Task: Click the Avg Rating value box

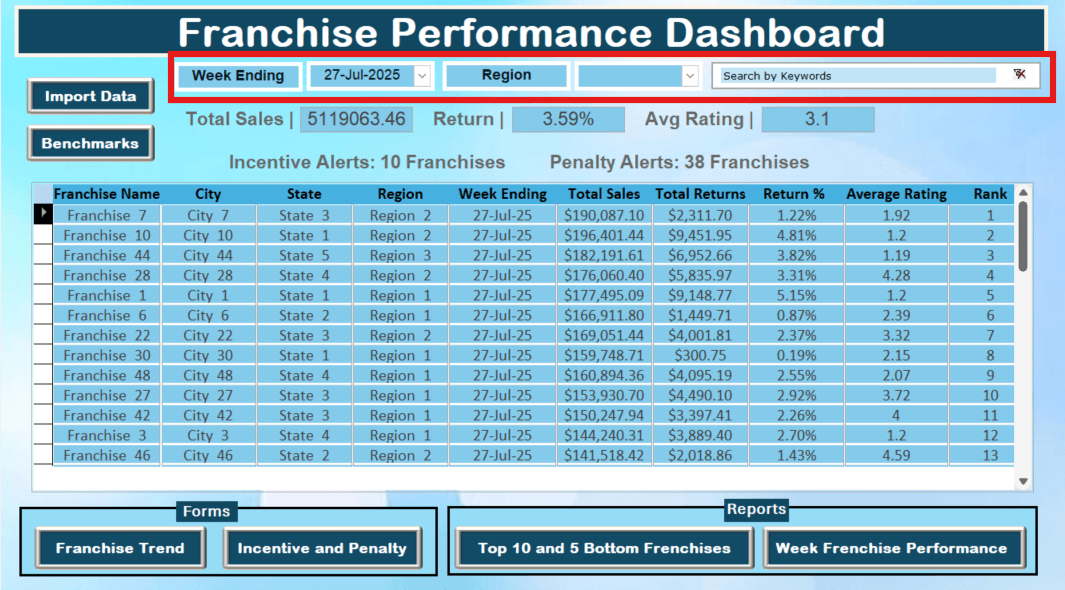Action: click(x=818, y=119)
